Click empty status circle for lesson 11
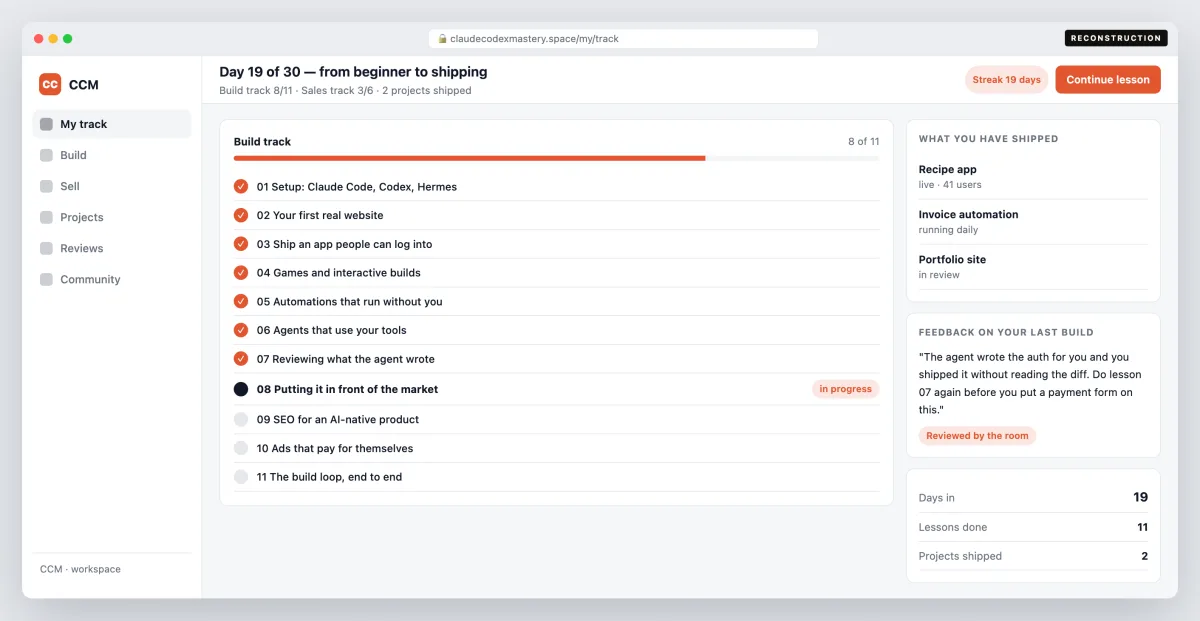1200x621 pixels. [x=241, y=477]
